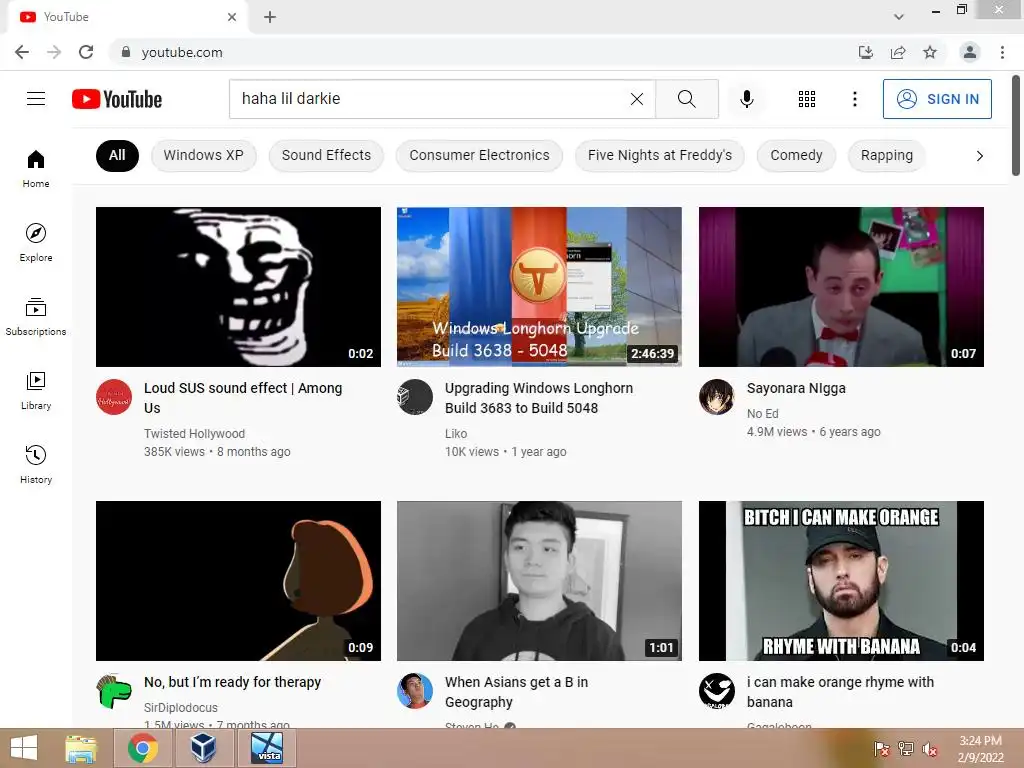
Task: Open Explore in the sidebar
Action: (x=36, y=242)
